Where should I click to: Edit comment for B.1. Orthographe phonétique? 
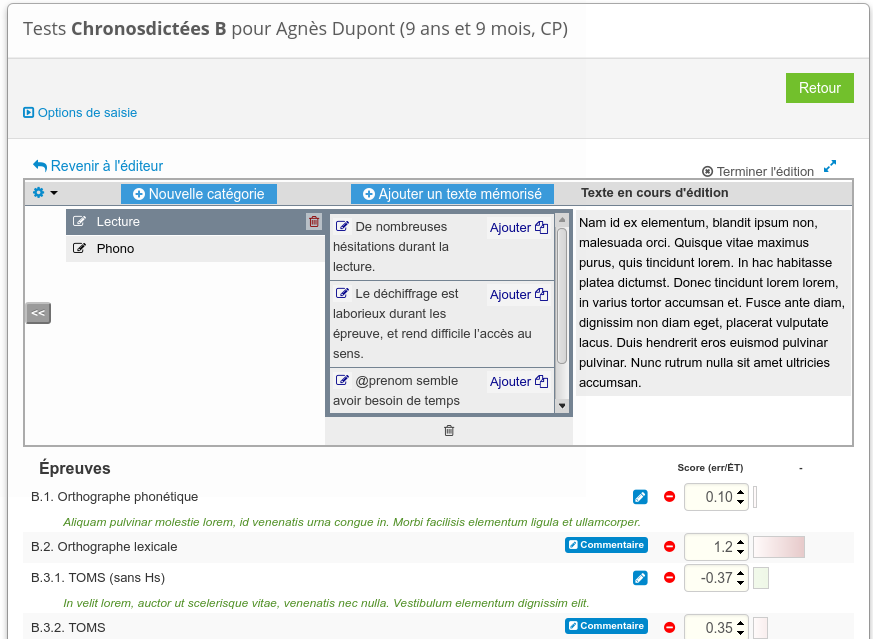point(640,497)
